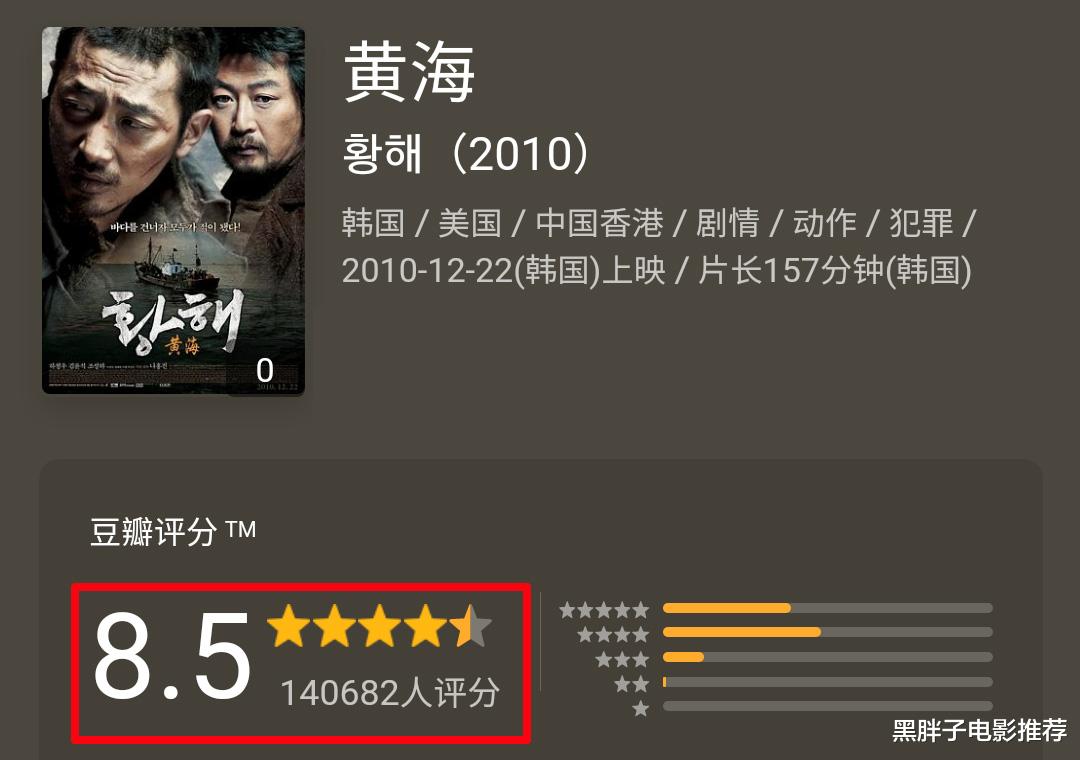Open the 黄海 movie poster thumbnail
1080x760 pixels.
click(x=174, y=210)
